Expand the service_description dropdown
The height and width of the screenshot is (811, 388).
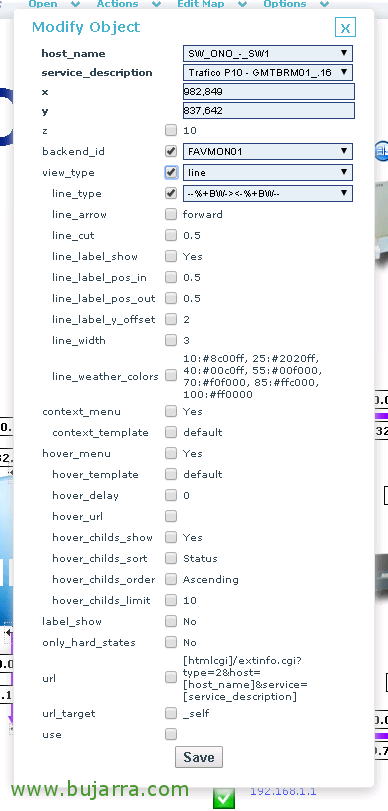tap(268, 72)
